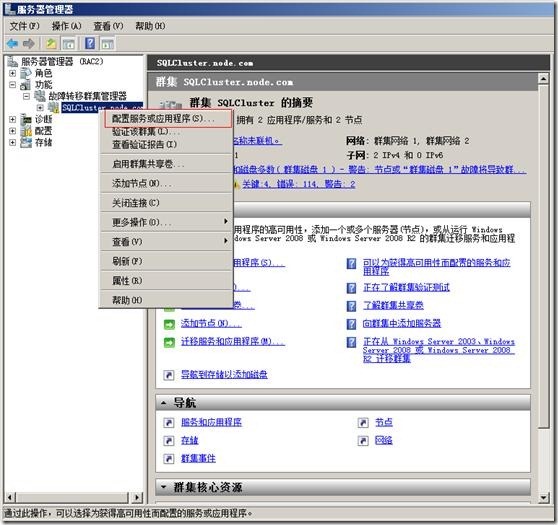
Task: Click the green arrow icon beside 添加节点
Action: point(169,324)
